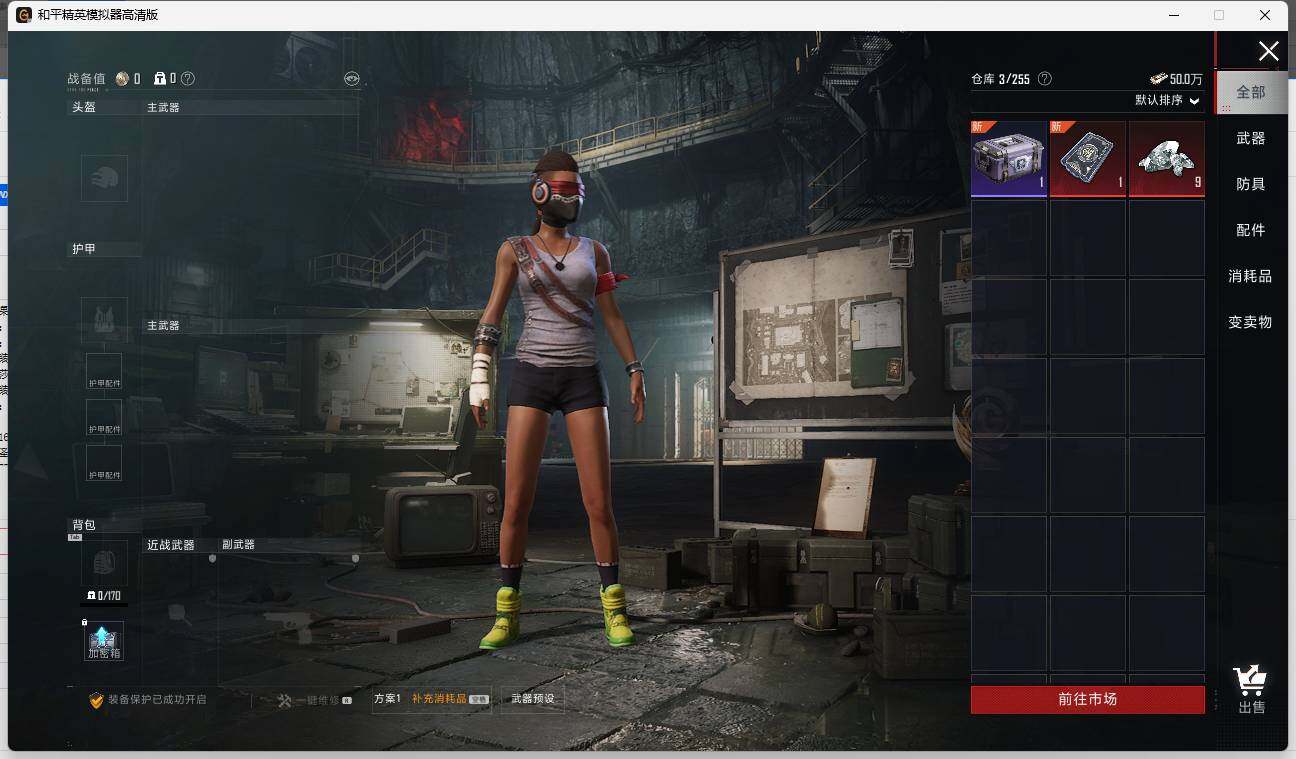Click the lower 主武器 header
The height and width of the screenshot is (759, 1296).
(163, 326)
